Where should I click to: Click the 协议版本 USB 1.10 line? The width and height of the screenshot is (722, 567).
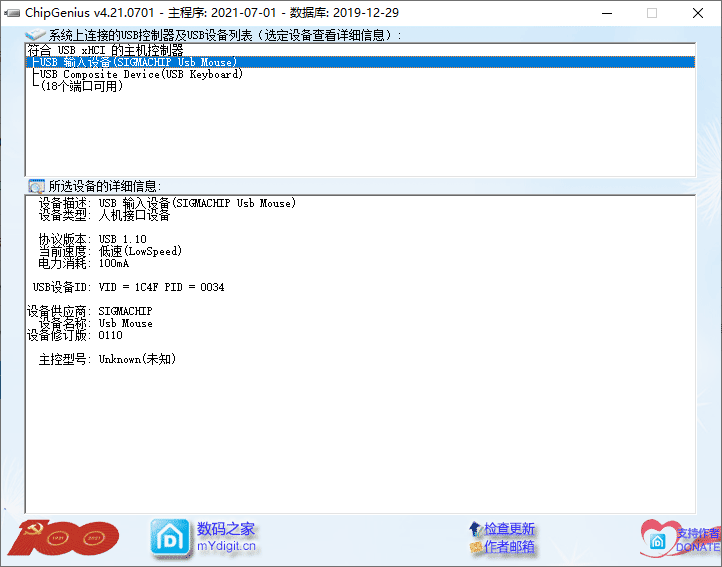(x=93, y=239)
